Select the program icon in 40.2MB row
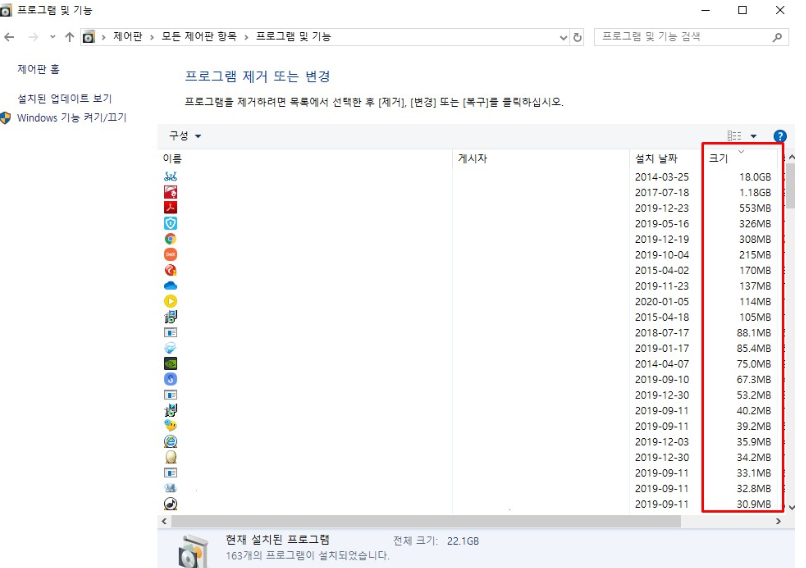806x568 pixels. click(171, 410)
